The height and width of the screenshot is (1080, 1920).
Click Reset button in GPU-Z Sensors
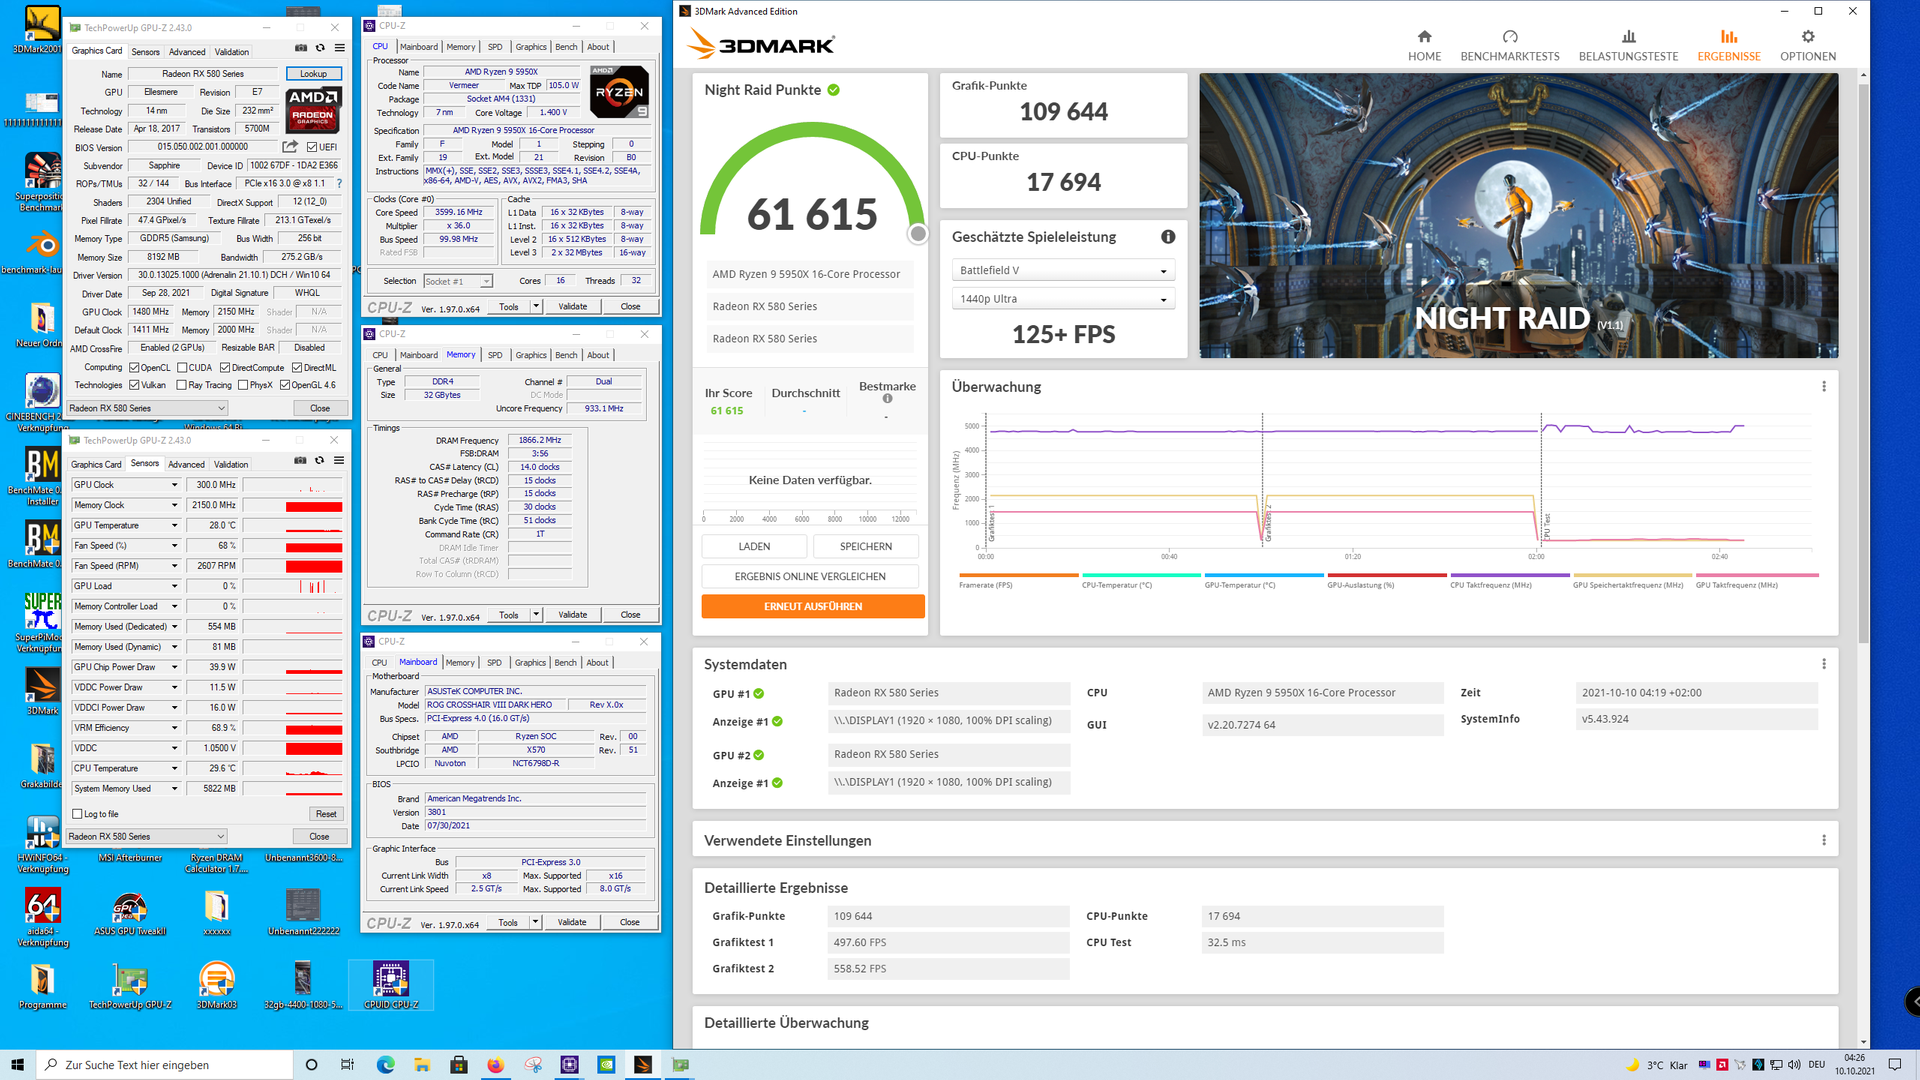click(326, 814)
